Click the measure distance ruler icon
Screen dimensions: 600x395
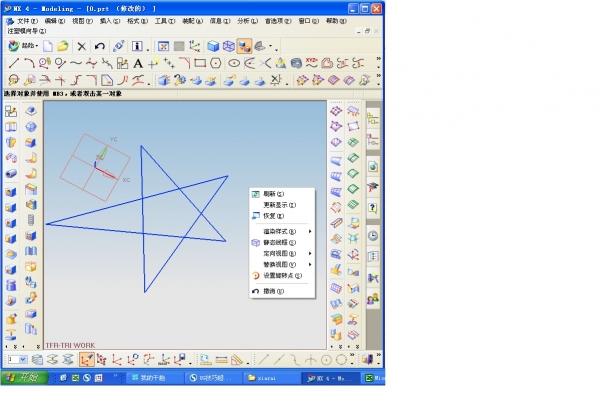pos(221,359)
